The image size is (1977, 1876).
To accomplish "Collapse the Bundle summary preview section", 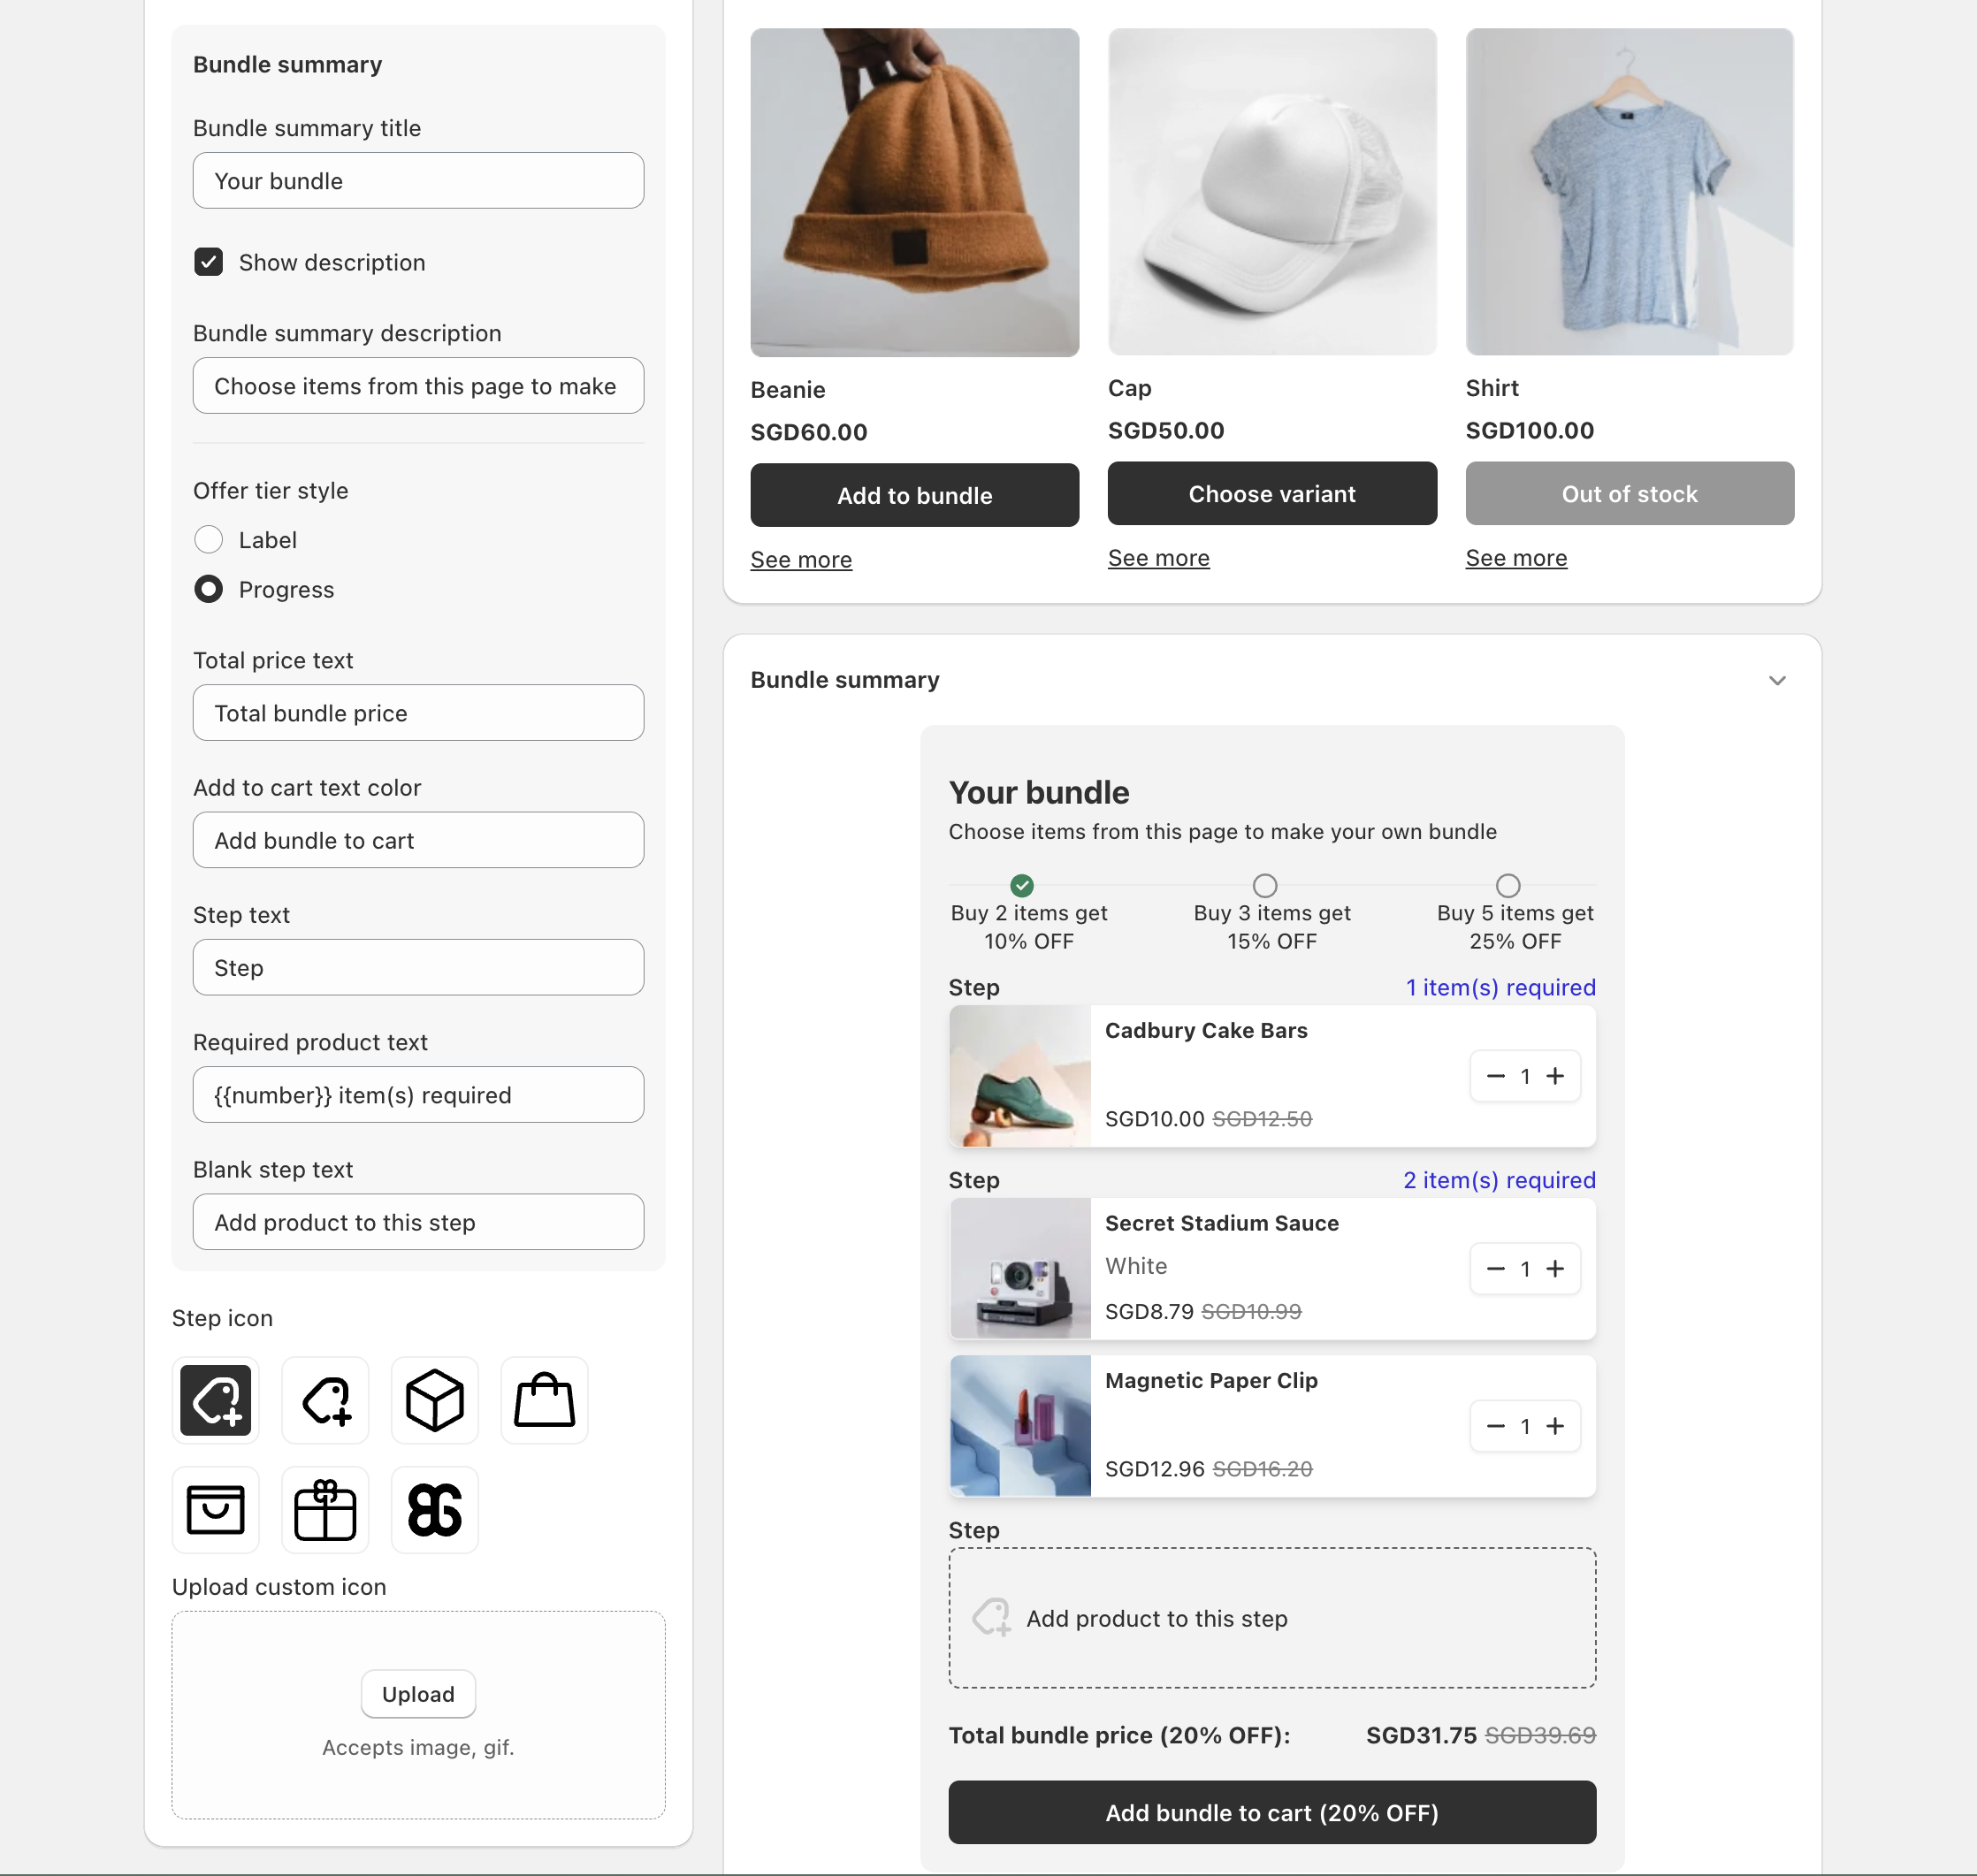I will pyautogui.click(x=1776, y=680).
